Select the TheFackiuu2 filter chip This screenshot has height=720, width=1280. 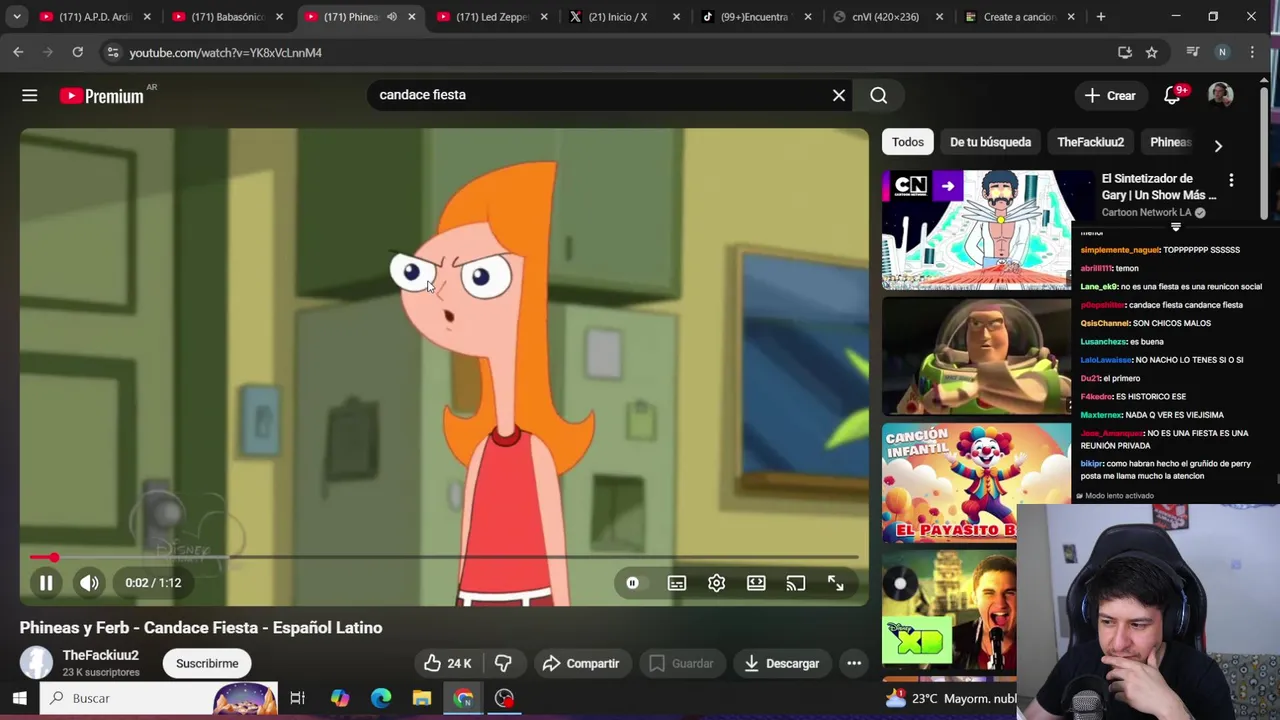pyautogui.click(x=1091, y=142)
